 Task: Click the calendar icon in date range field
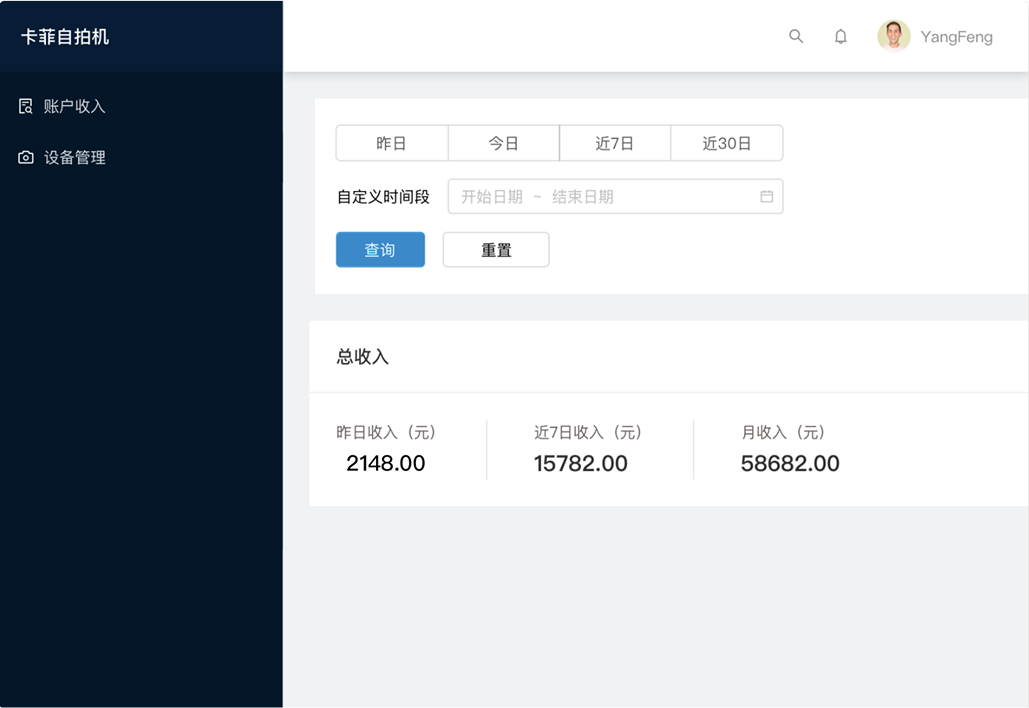[x=767, y=197]
